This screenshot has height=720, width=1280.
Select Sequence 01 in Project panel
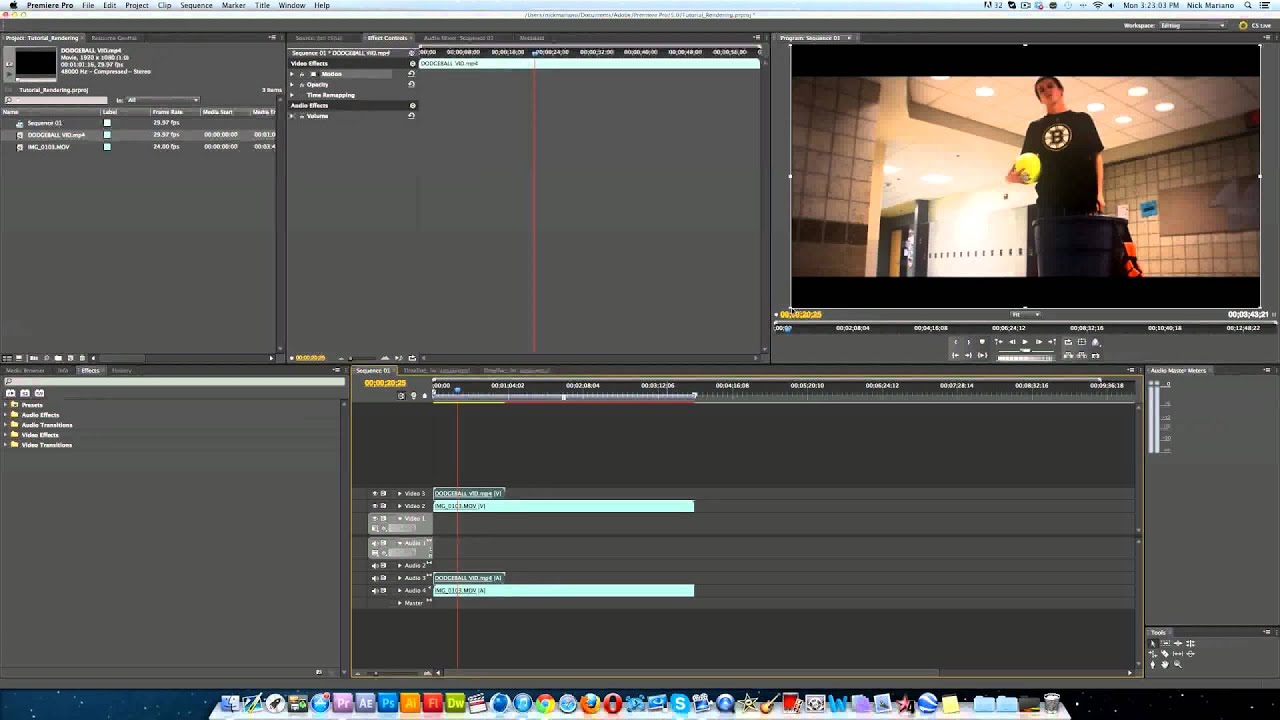[x=44, y=123]
